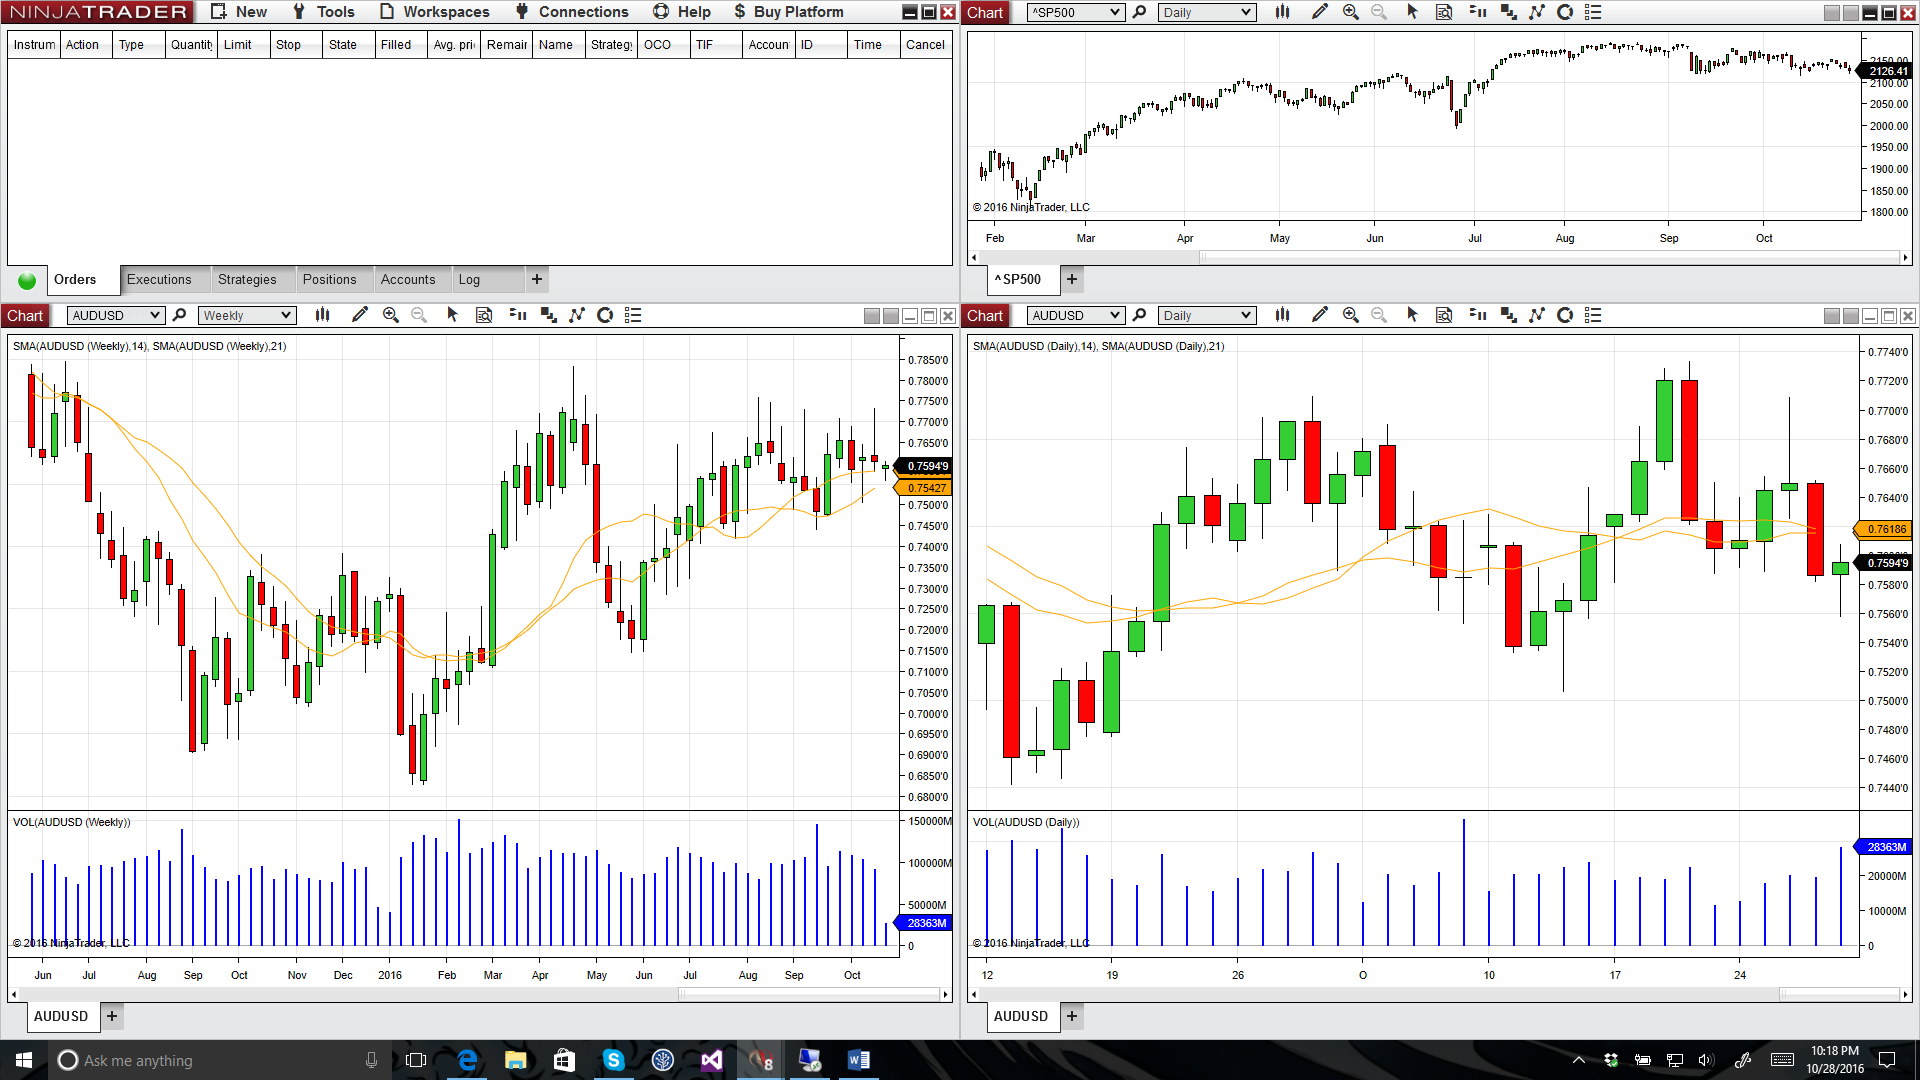Open Indicators icon in daily AUDUSD toolbar

1537,315
